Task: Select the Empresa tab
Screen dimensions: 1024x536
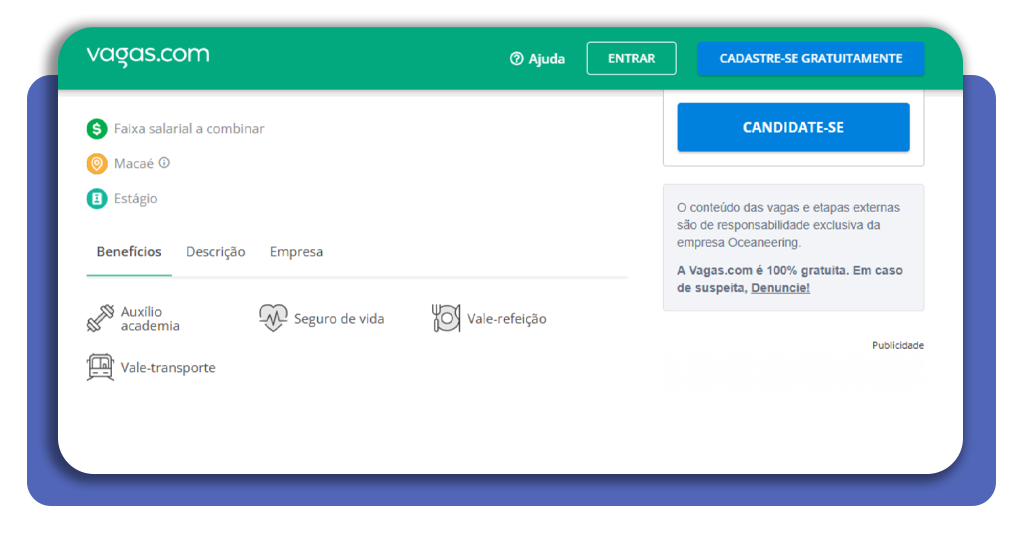Action: [x=296, y=252]
